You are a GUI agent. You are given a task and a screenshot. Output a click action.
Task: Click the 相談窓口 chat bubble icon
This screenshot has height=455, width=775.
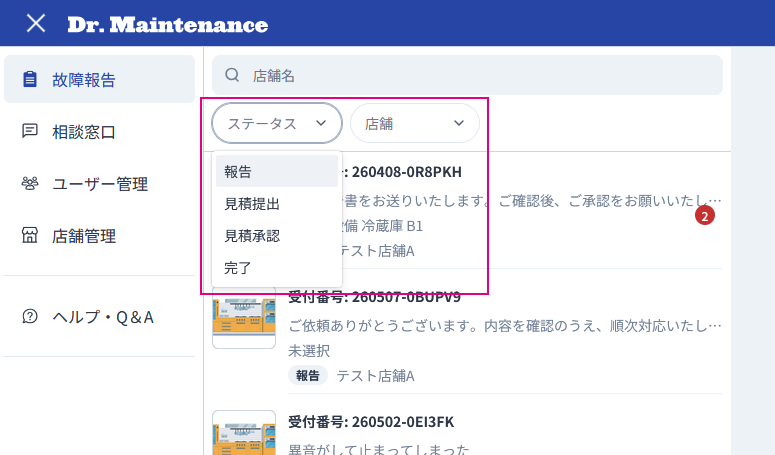coord(30,131)
